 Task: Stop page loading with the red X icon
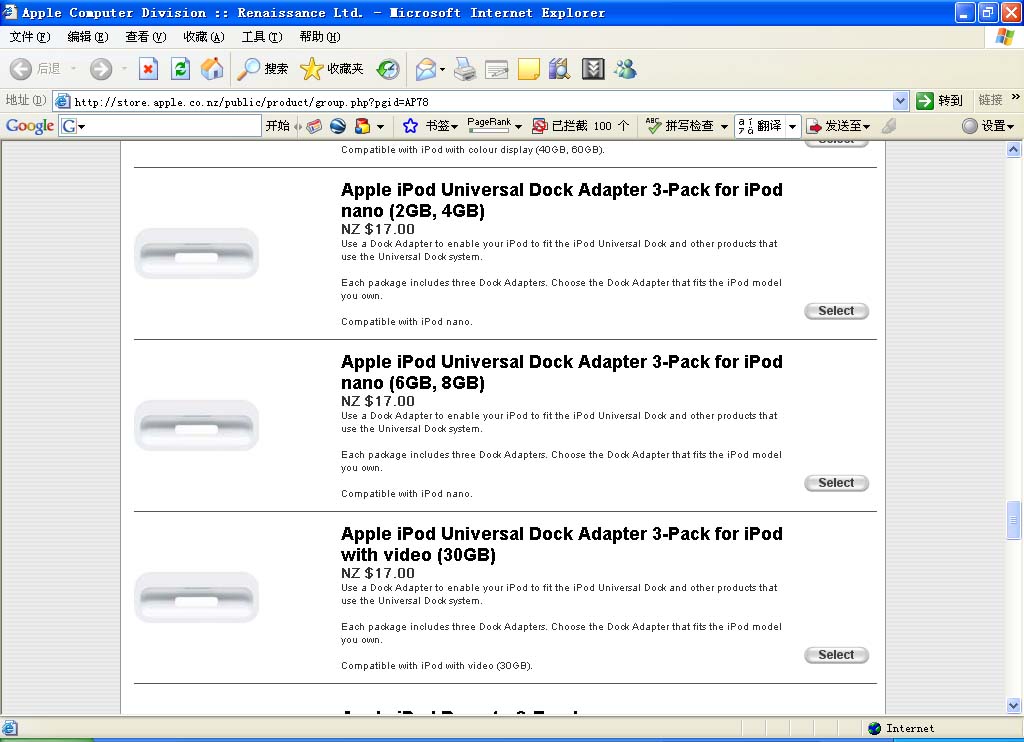148,69
